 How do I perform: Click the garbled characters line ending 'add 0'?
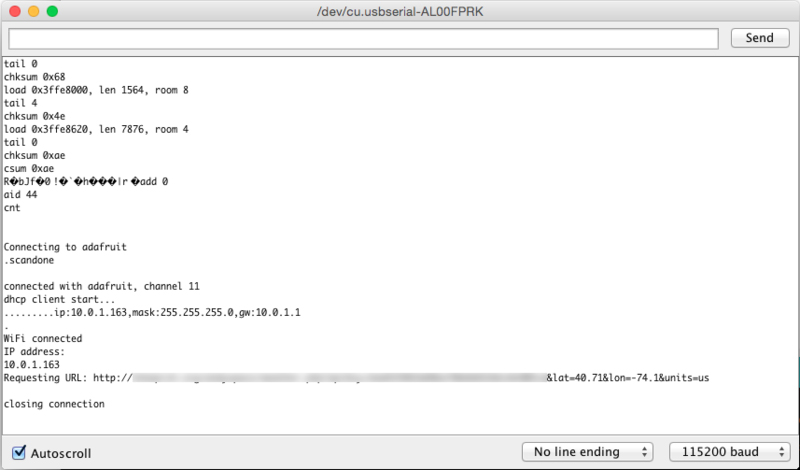[x=86, y=182]
